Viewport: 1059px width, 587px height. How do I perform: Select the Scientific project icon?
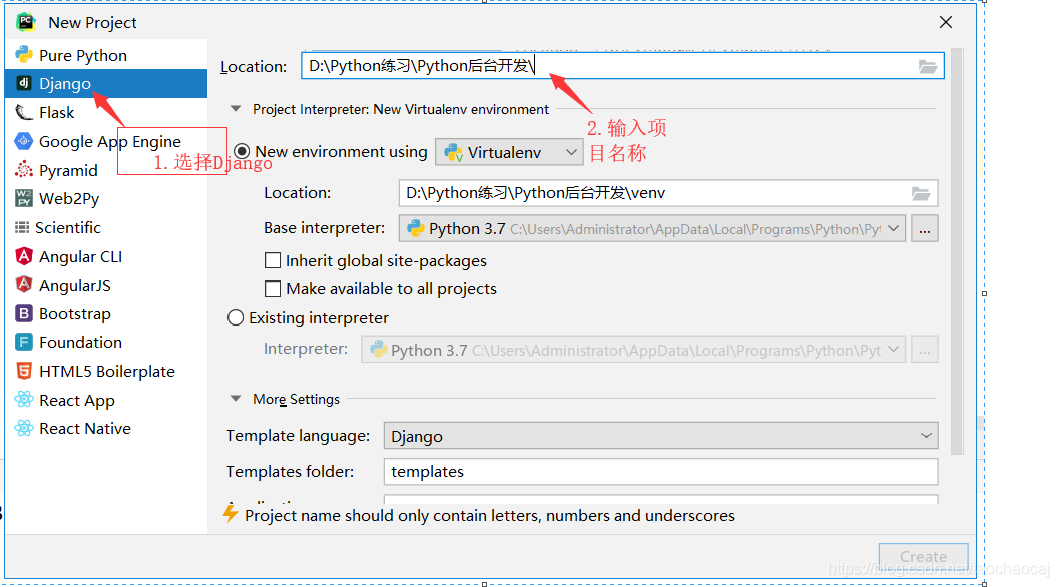point(22,228)
